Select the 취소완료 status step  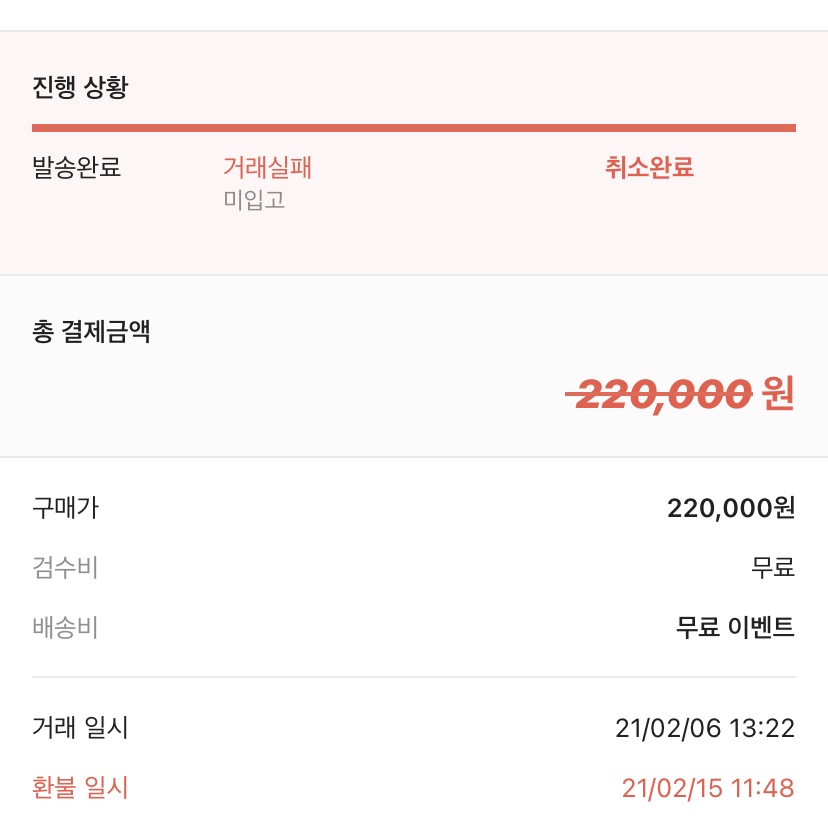tap(649, 167)
